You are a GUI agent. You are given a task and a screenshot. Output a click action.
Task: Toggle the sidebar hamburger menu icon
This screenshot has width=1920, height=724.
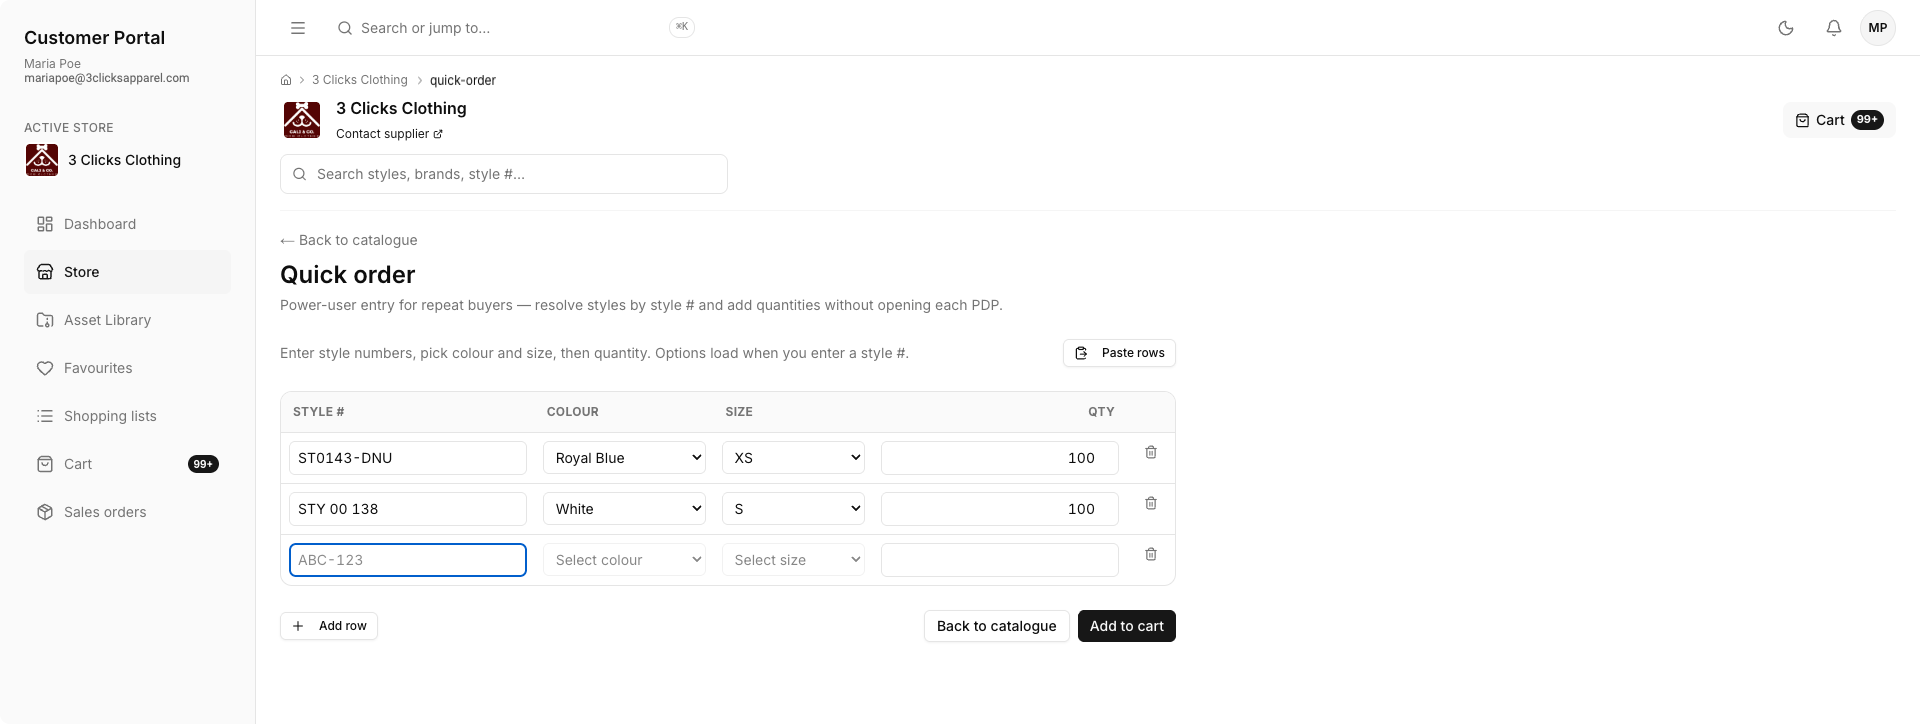298,28
